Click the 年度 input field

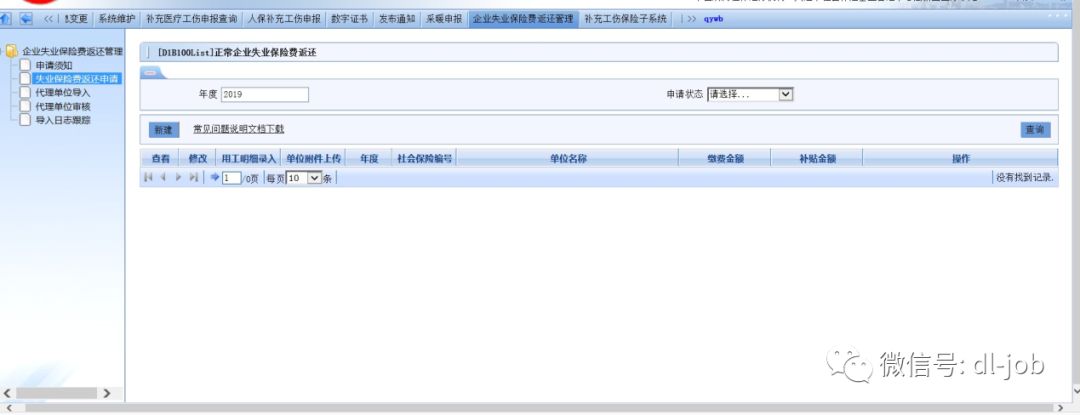coord(264,95)
